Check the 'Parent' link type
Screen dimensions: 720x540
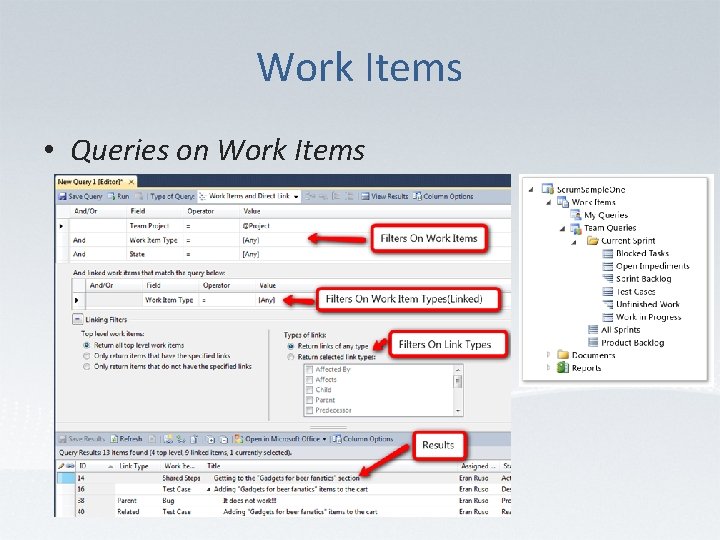coord(309,400)
